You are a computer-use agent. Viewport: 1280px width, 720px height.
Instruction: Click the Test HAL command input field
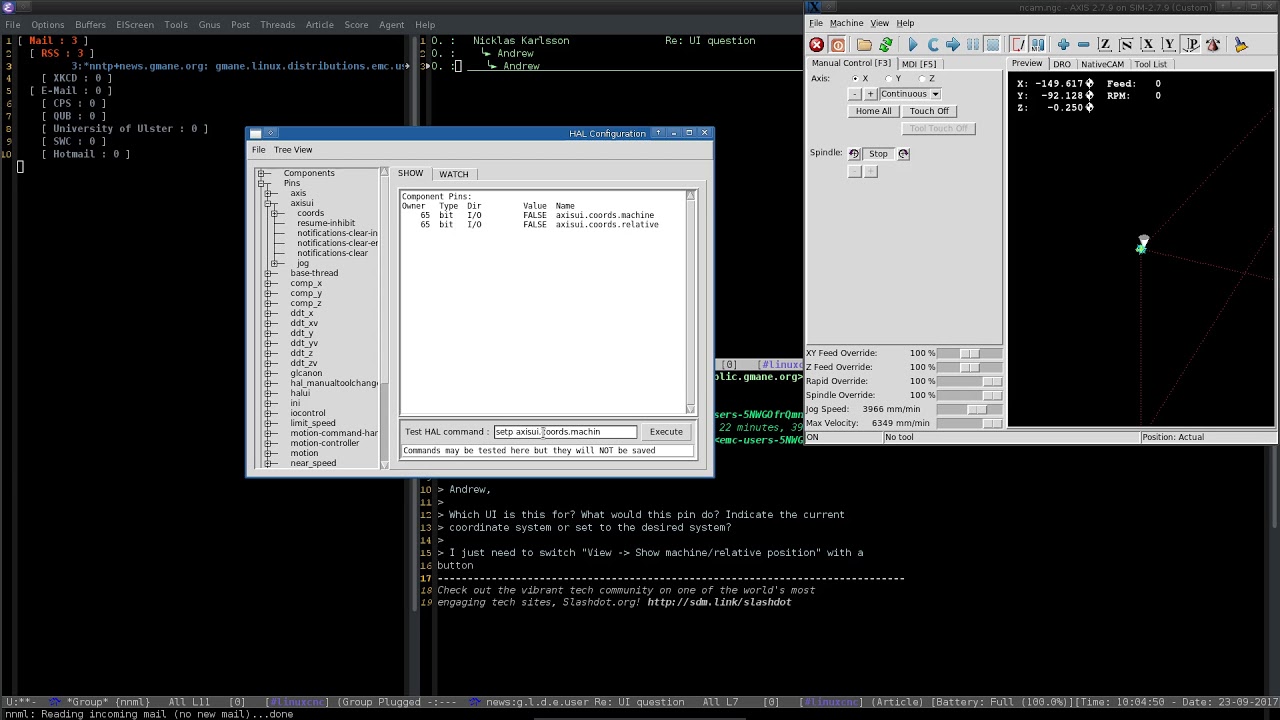(565, 432)
